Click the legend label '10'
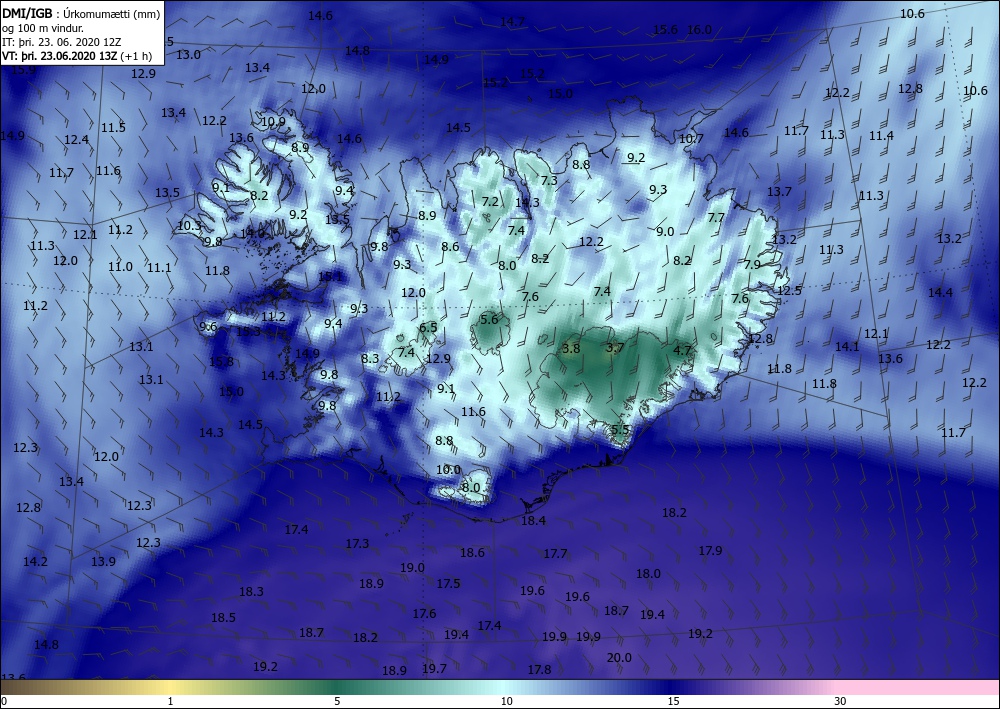 click(506, 701)
